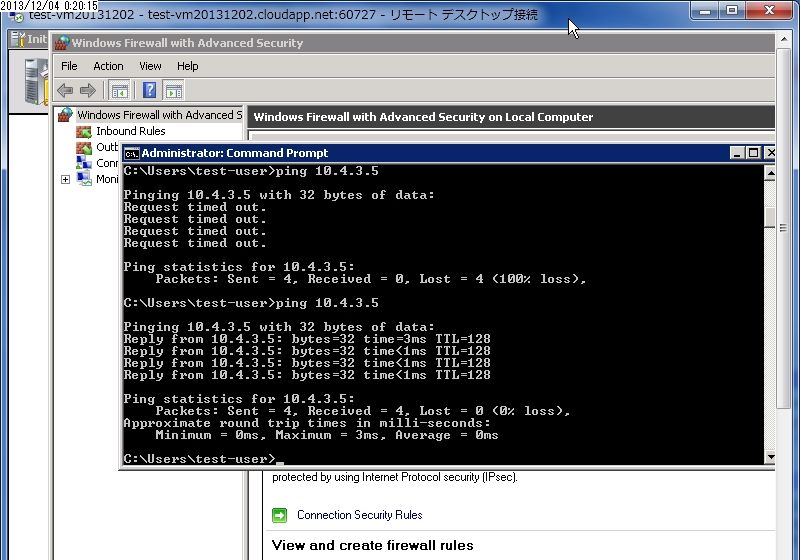Click the server icon in background window
800x560 pixels.
[x=37, y=82]
